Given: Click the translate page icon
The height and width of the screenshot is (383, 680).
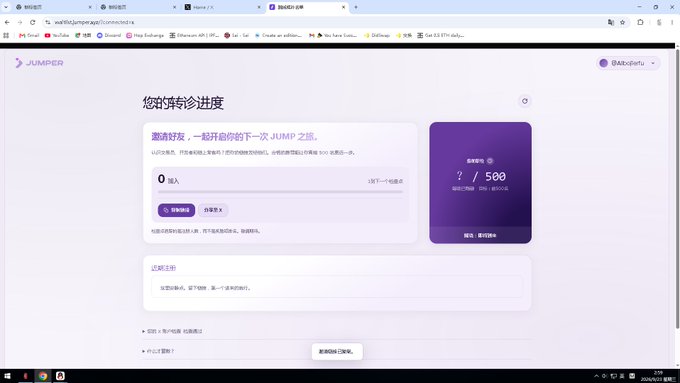Looking at the screenshot, I should pos(611,22).
